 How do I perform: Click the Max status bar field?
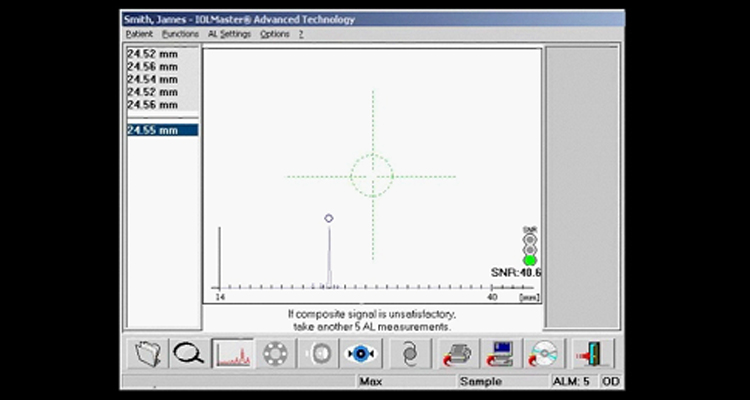[x=406, y=381]
